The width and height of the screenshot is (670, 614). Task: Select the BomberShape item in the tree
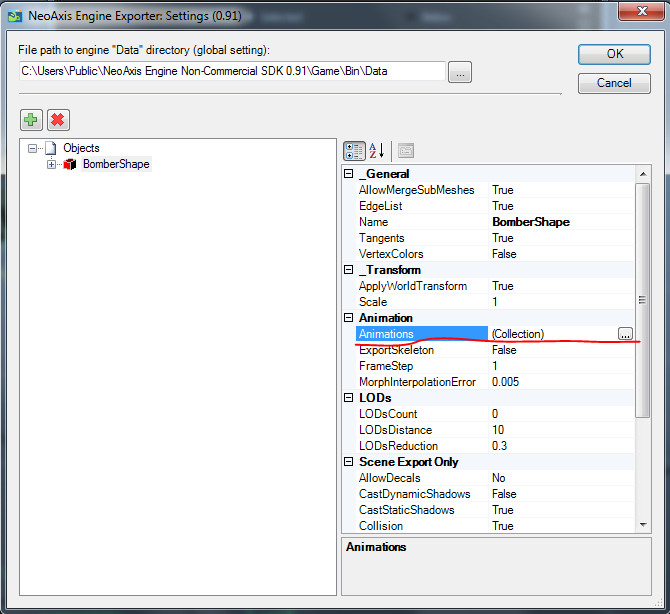pos(116,164)
